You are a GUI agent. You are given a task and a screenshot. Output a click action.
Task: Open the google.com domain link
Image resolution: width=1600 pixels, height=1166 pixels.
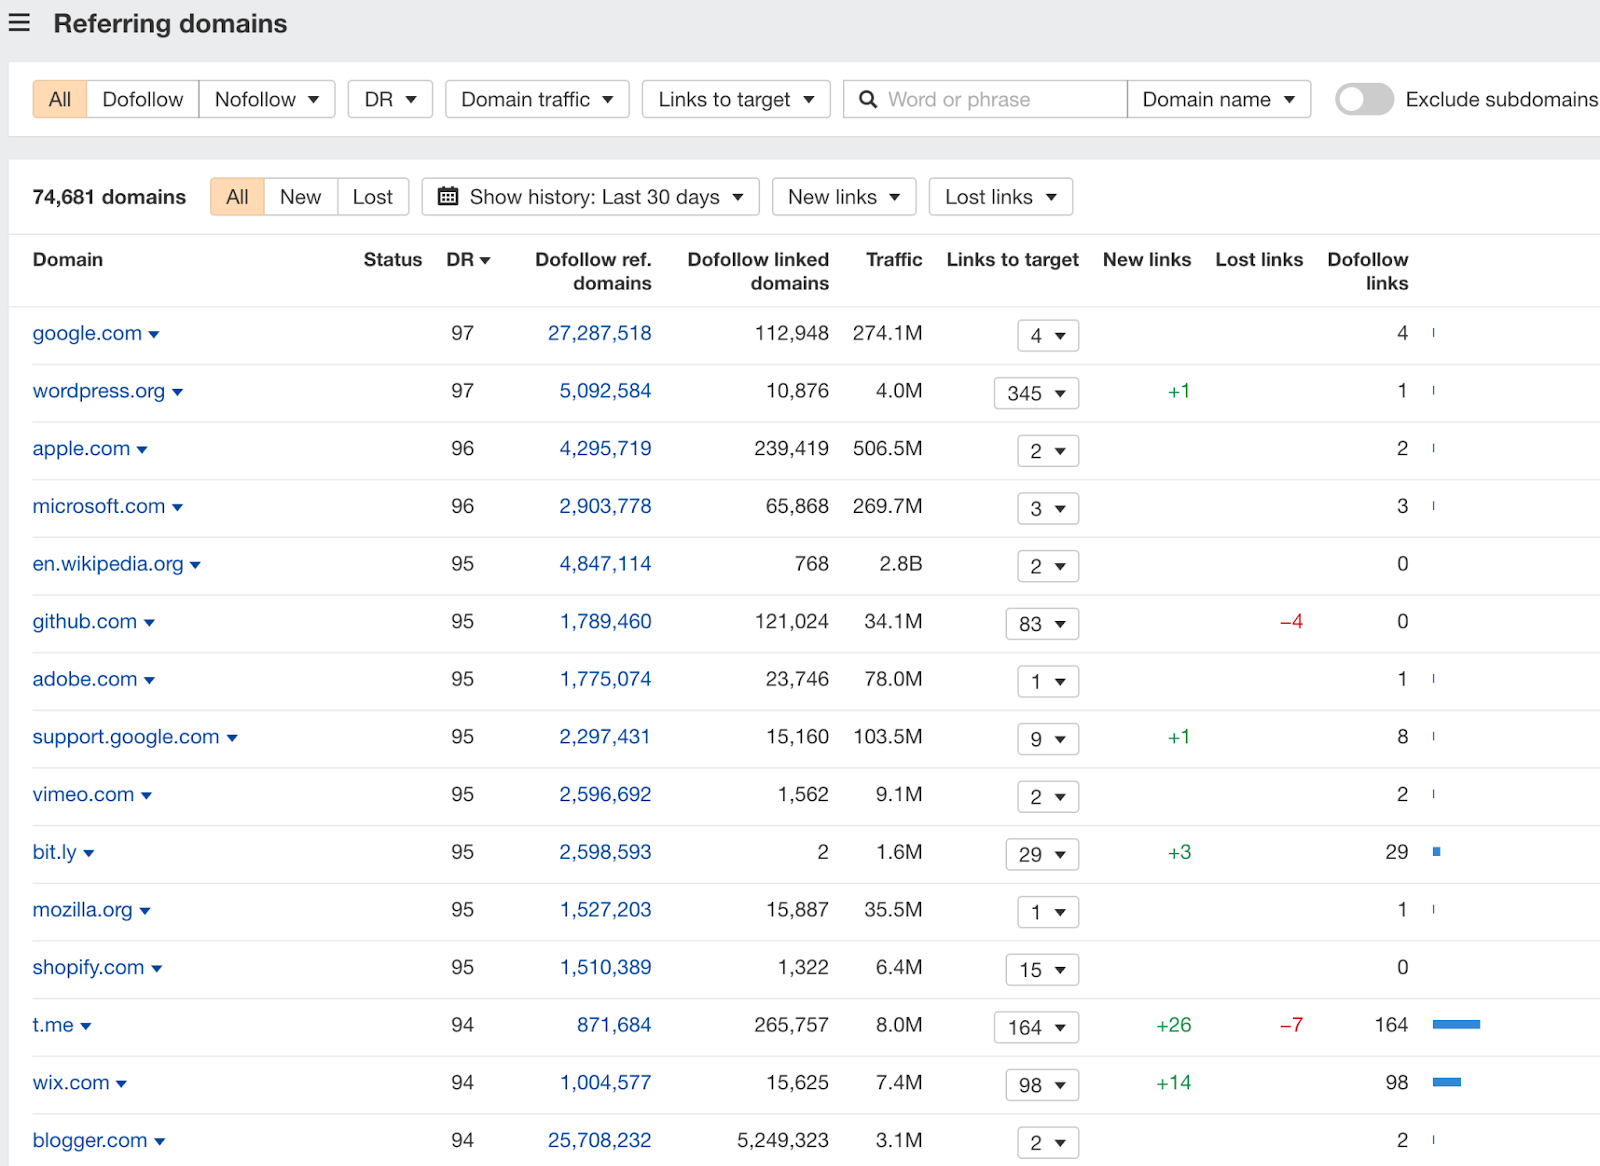pyautogui.click(x=87, y=333)
